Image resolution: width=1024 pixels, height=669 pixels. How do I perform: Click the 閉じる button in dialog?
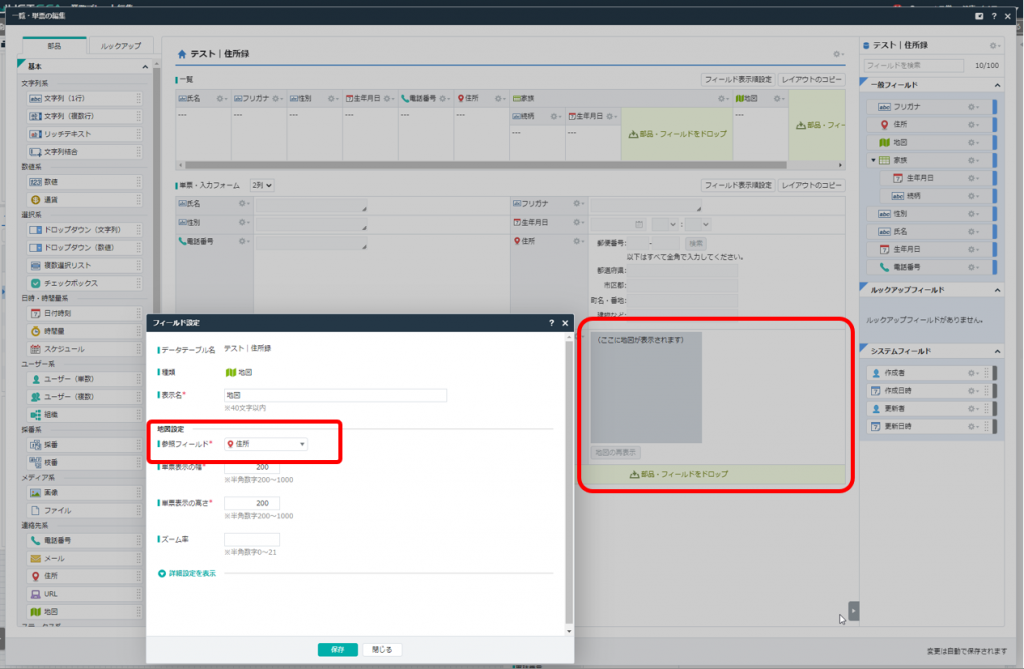click(x=382, y=649)
